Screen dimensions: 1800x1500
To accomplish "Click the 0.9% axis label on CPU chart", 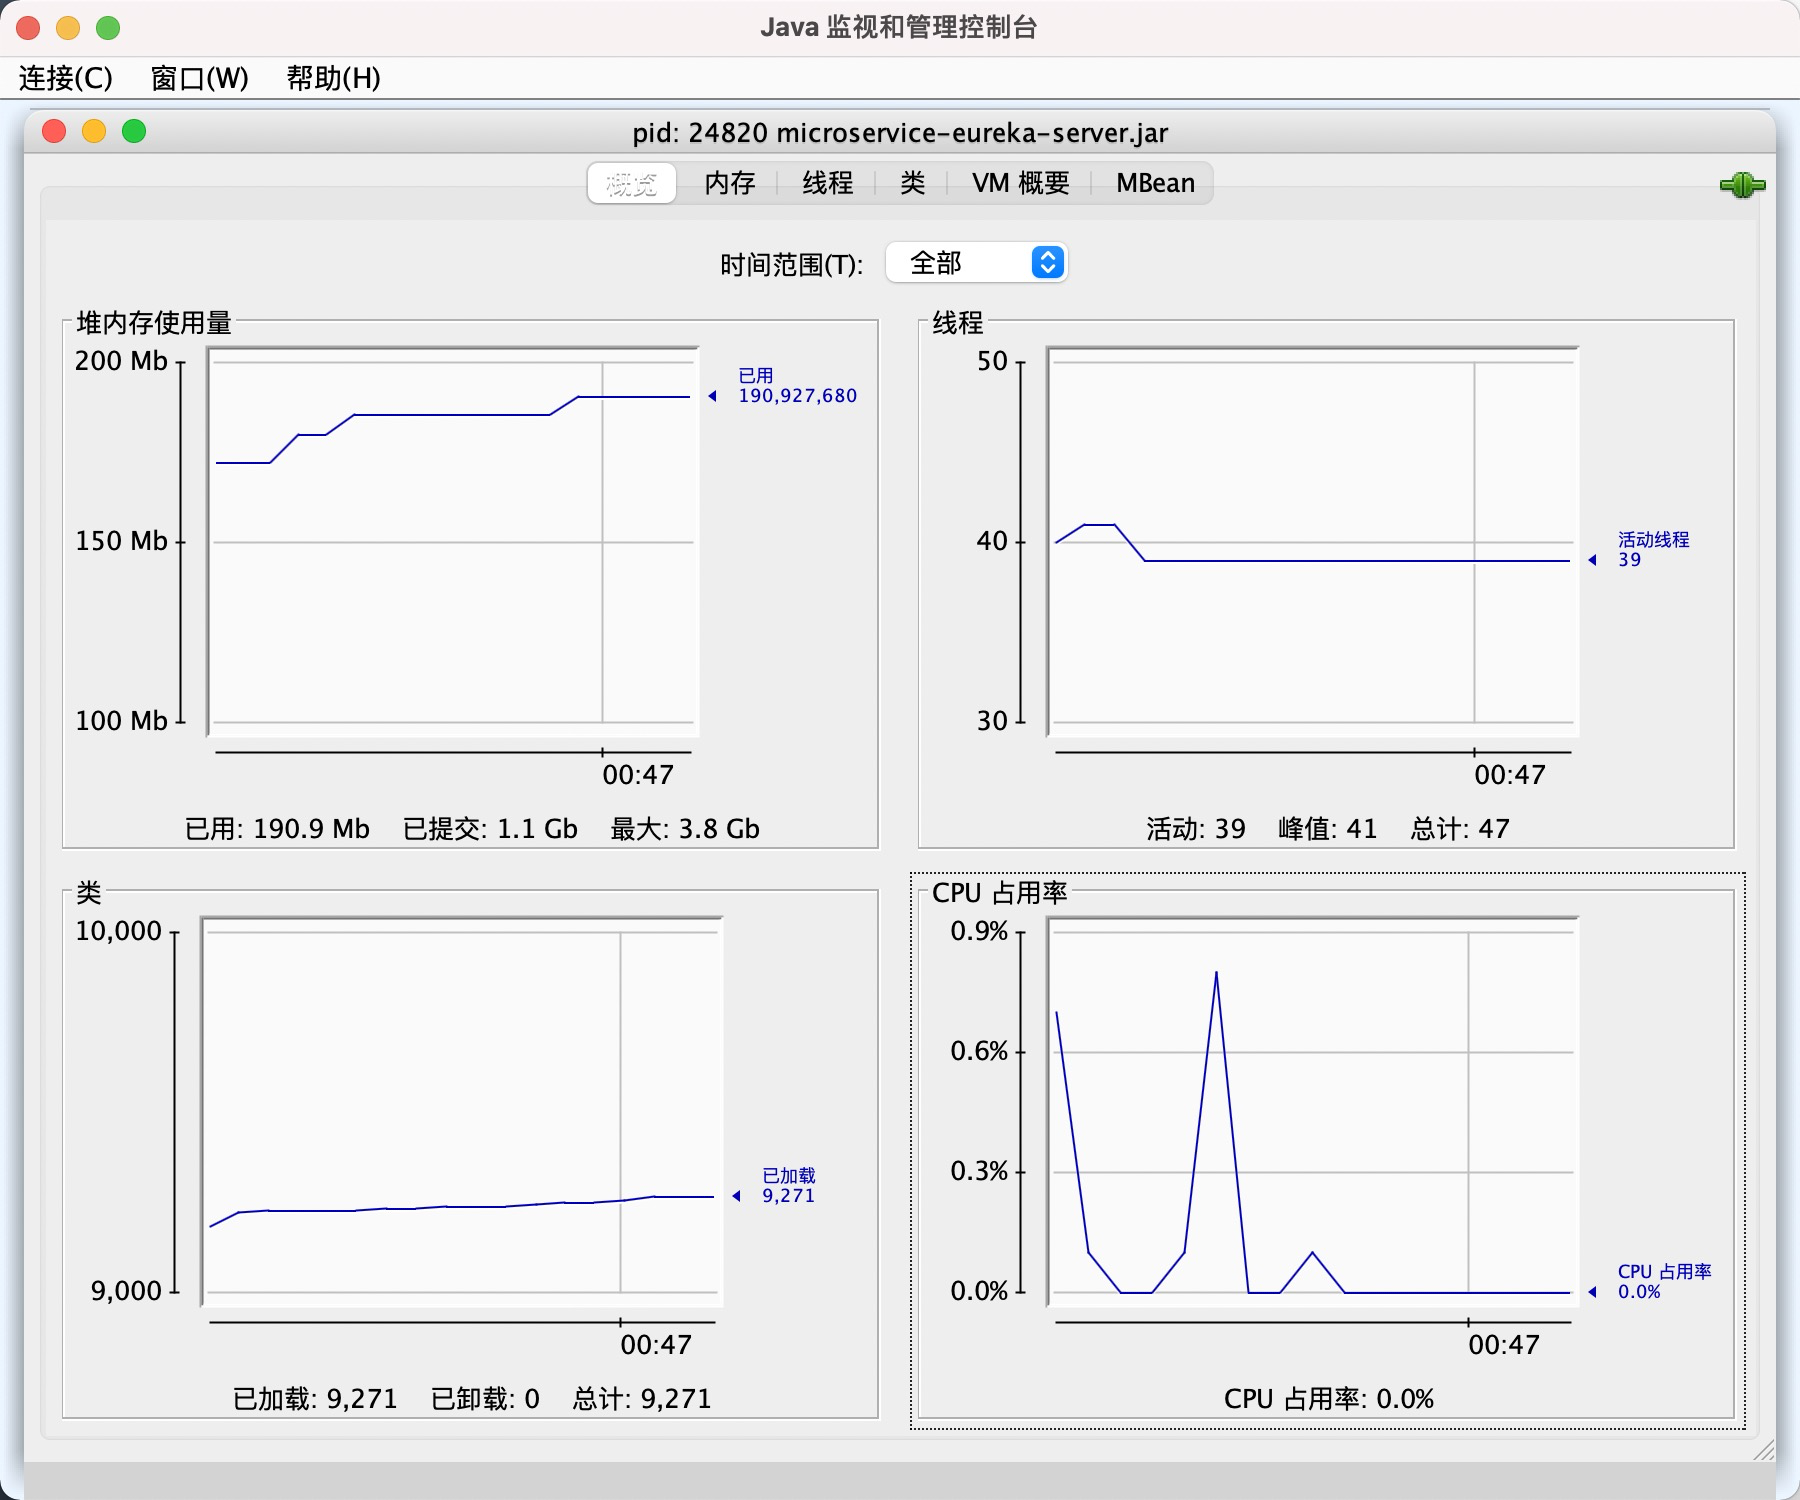I will point(979,931).
